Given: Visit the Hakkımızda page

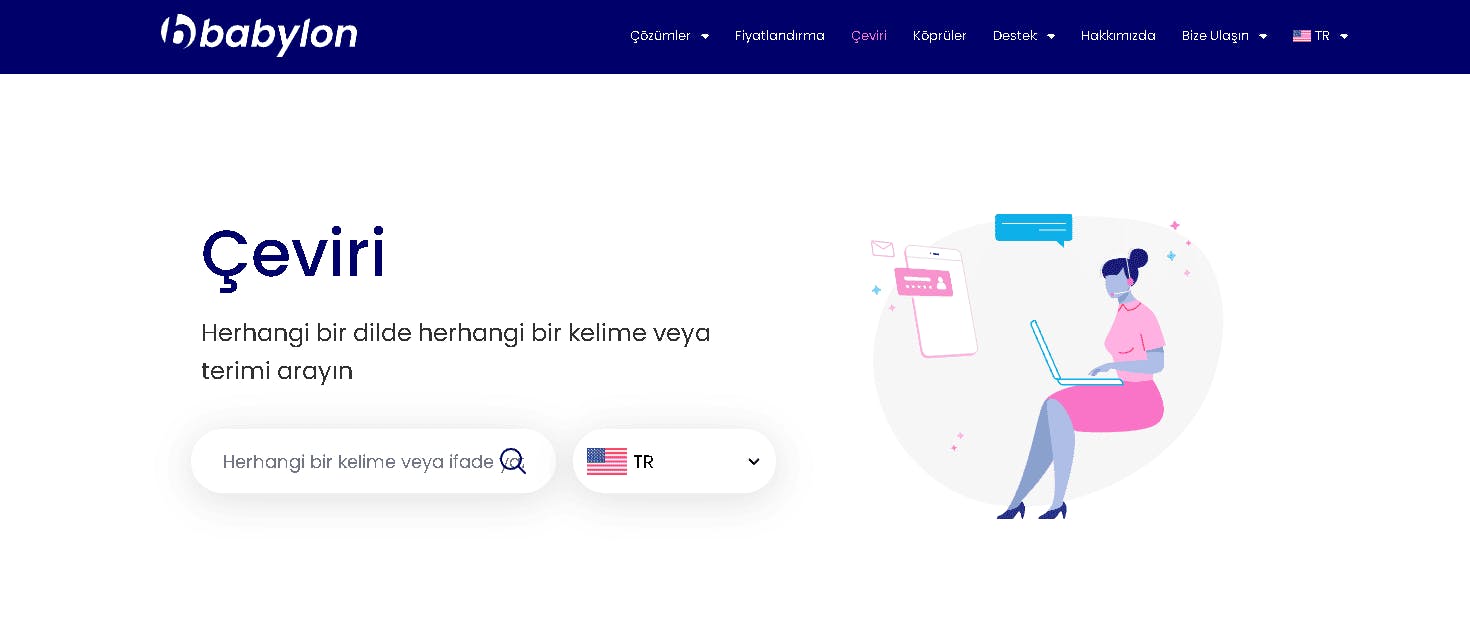Looking at the screenshot, I should (x=1118, y=36).
